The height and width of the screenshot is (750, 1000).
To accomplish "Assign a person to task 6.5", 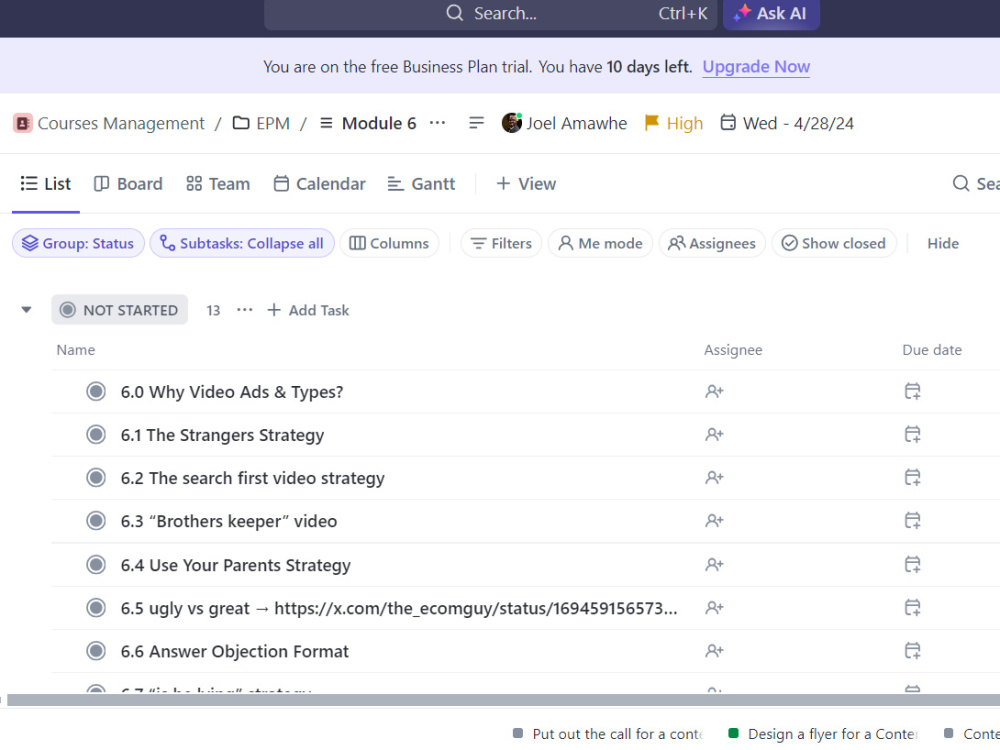I will click(714, 608).
